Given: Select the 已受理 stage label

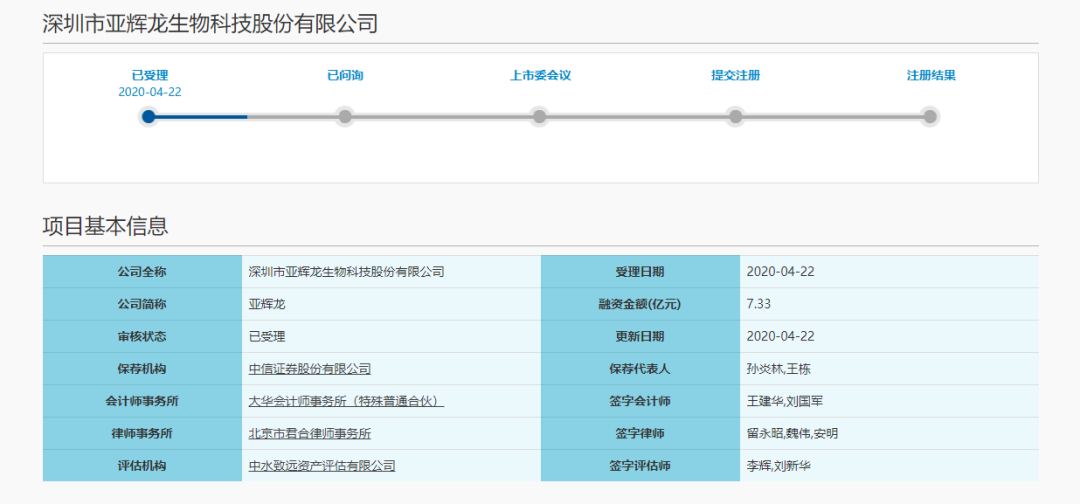Looking at the screenshot, I should [150, 76].
